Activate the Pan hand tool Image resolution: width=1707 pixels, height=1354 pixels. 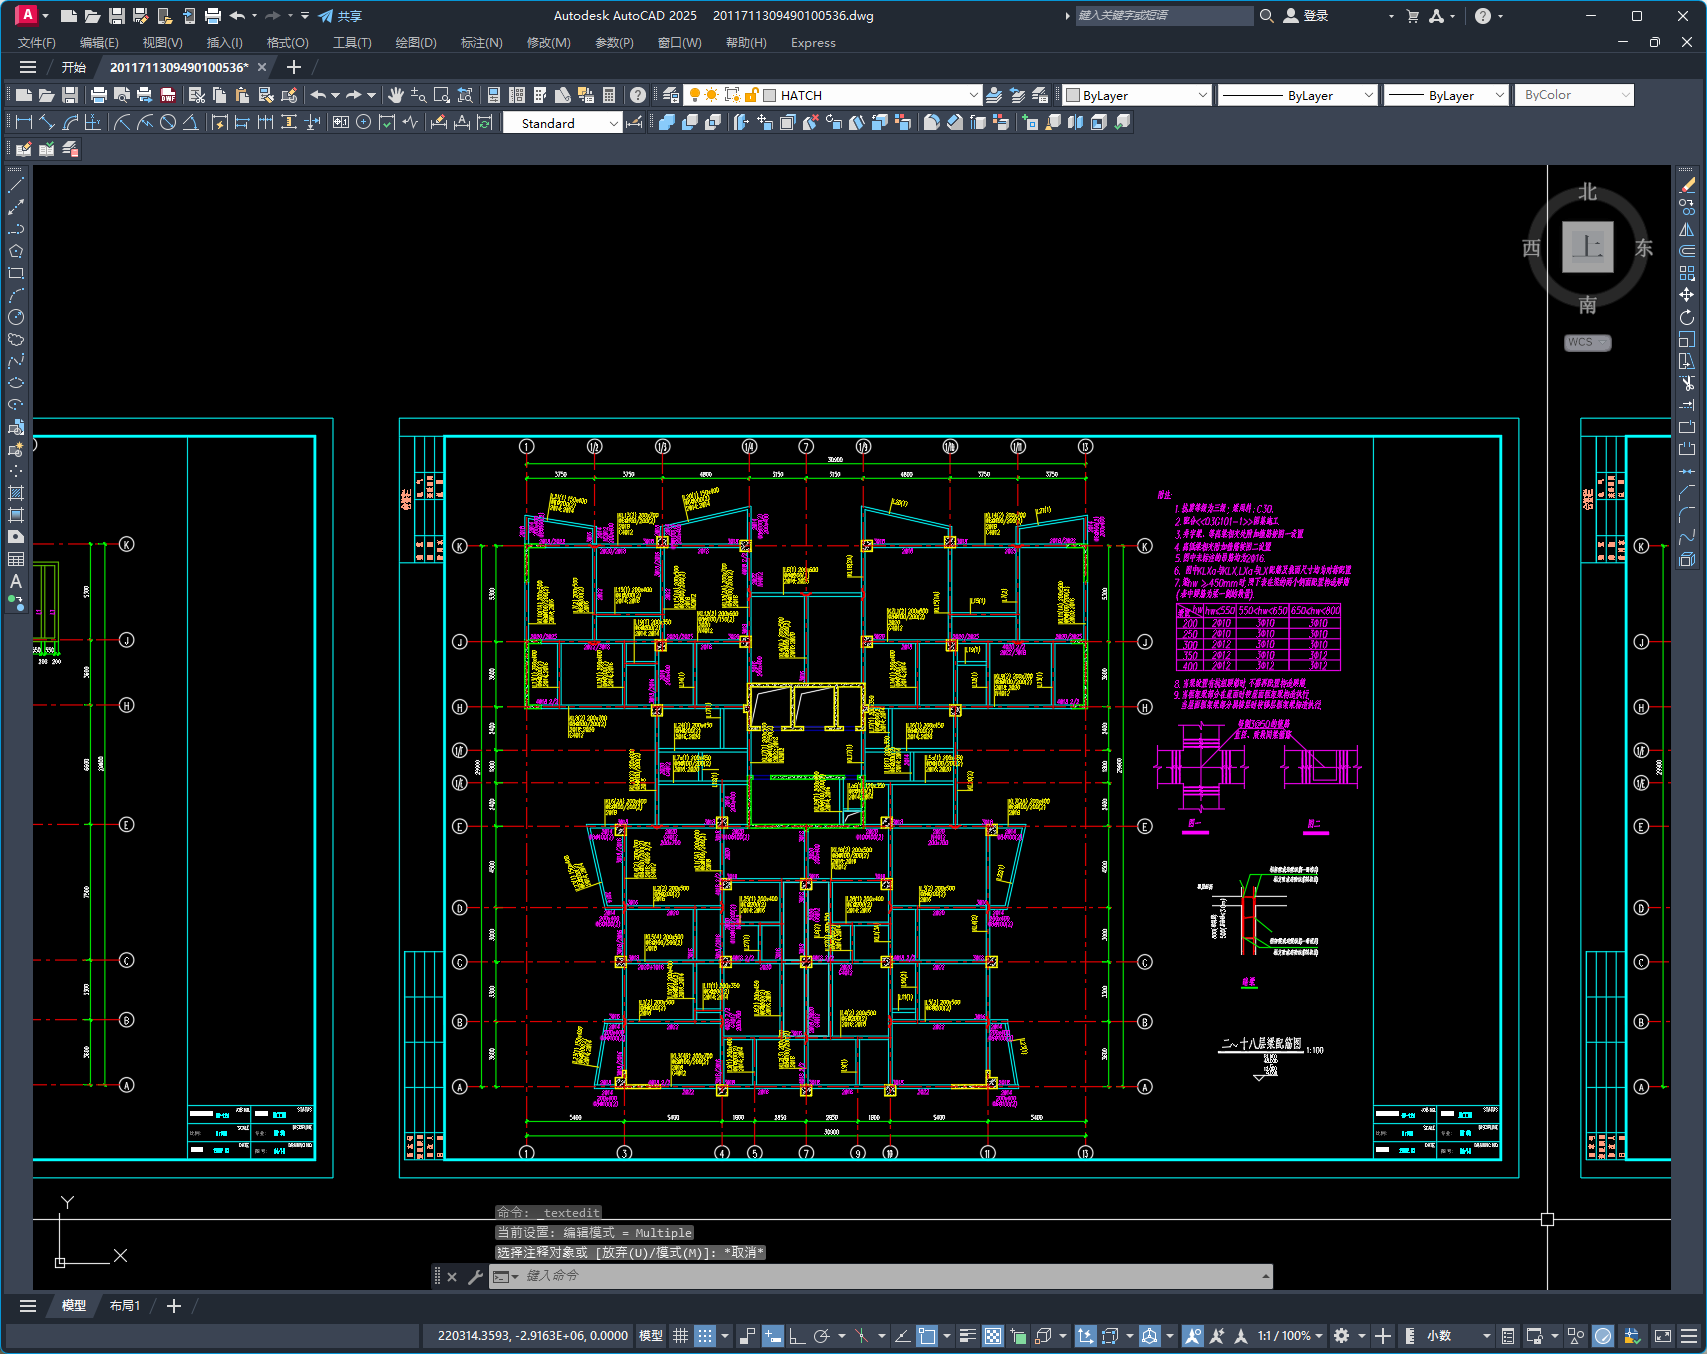[x=396, y=95]
